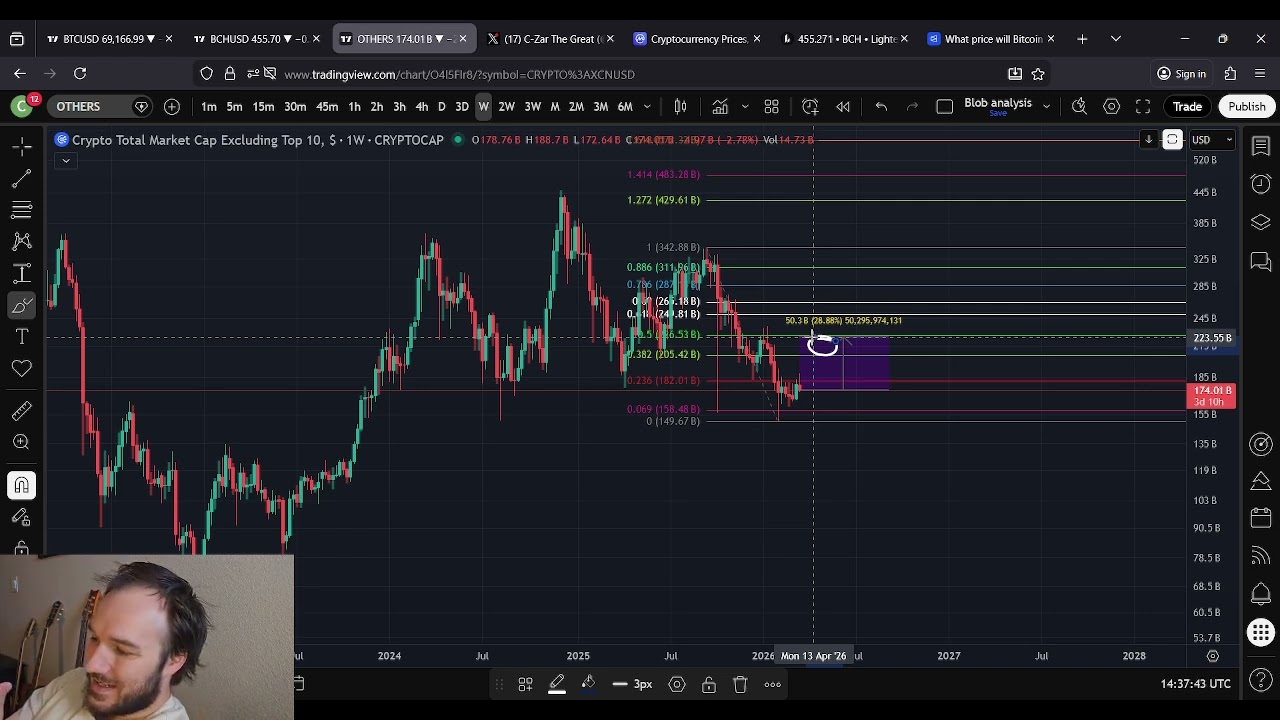The image size is (1280, 720).
Task: Change brush fill background color bucket
Action: tap(589, 684)
